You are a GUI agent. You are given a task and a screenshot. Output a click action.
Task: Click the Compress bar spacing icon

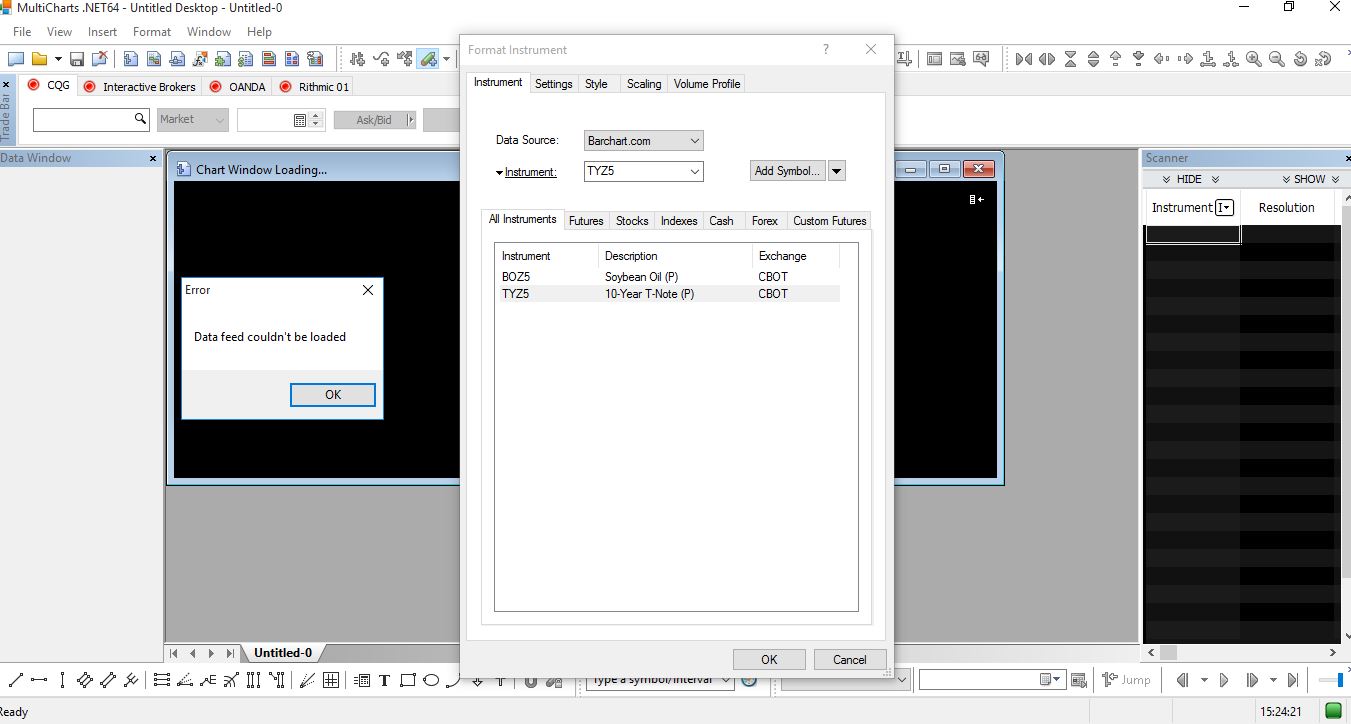pyautogui.click(x=1023, y=59)
